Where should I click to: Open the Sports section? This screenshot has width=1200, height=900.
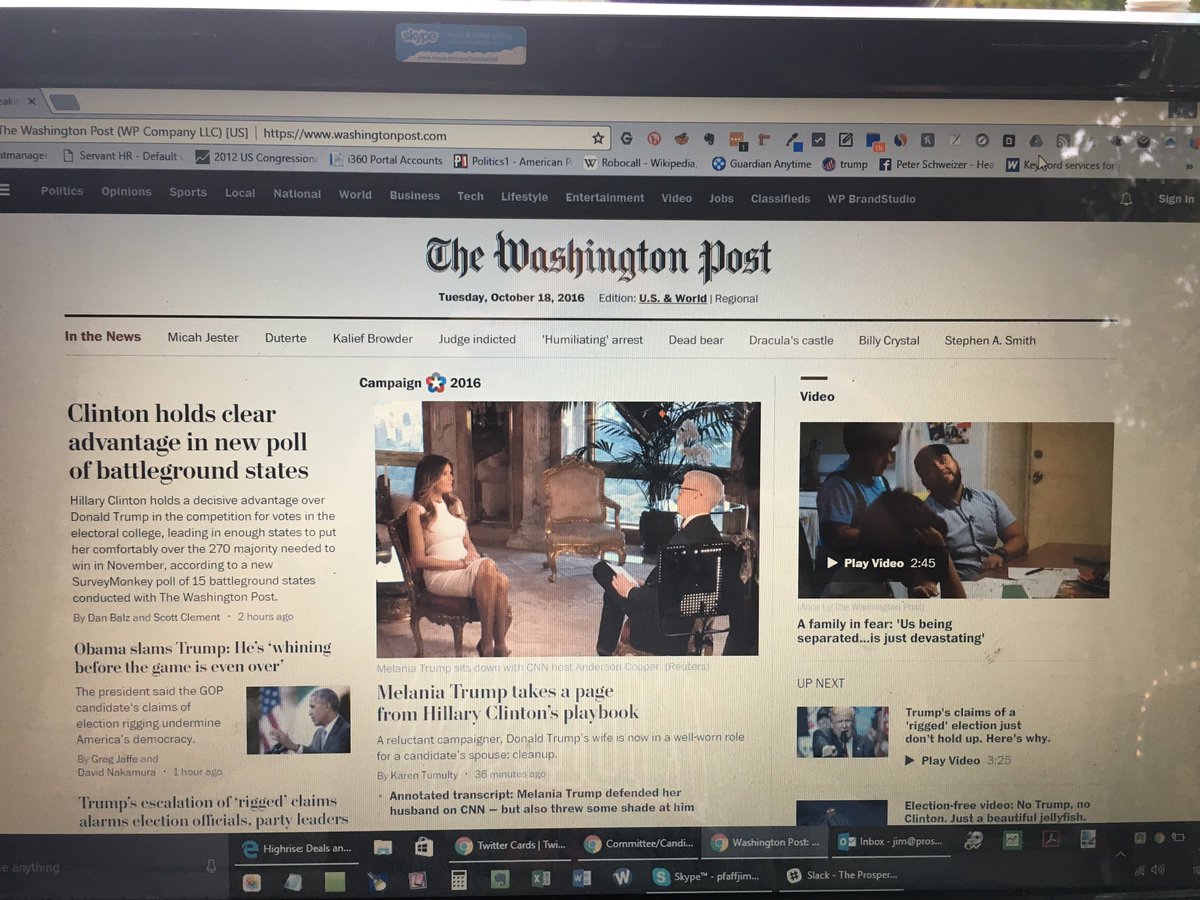(x=188, y=192)
